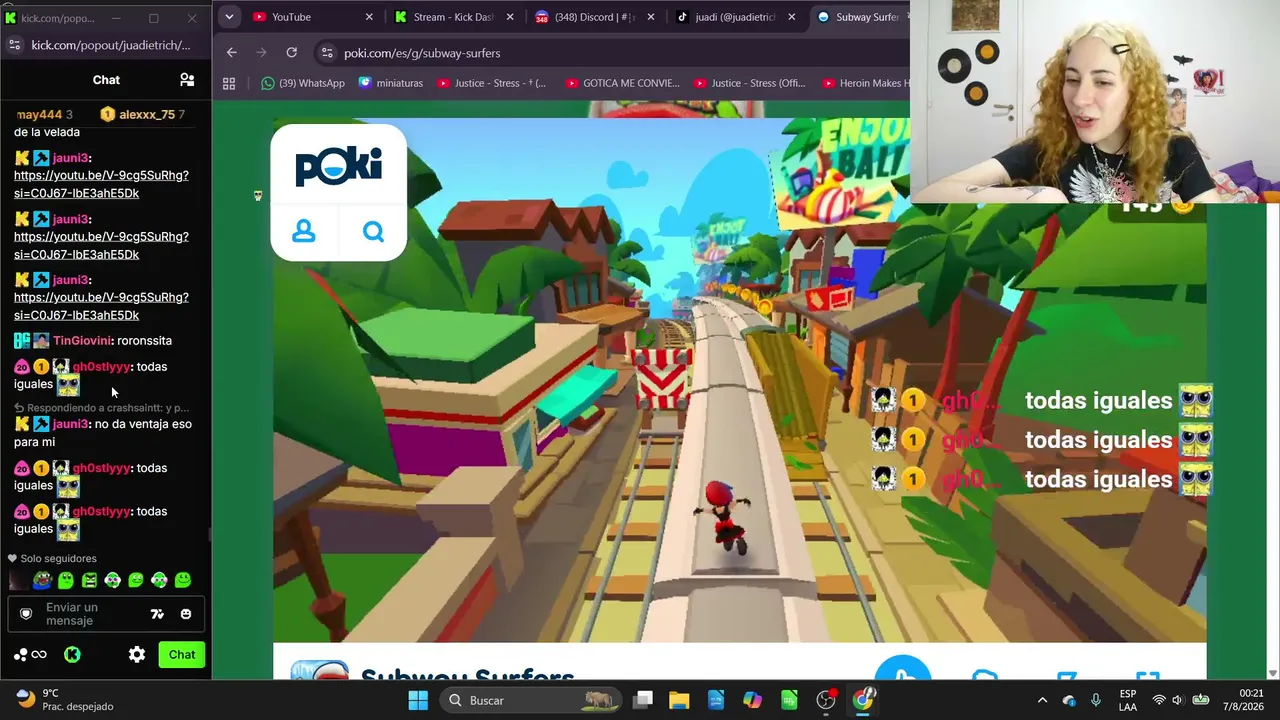1280x720 pixels.
Task: Show hidden system tray icons
Action: pyautogui.click(x=1042, y=700)
